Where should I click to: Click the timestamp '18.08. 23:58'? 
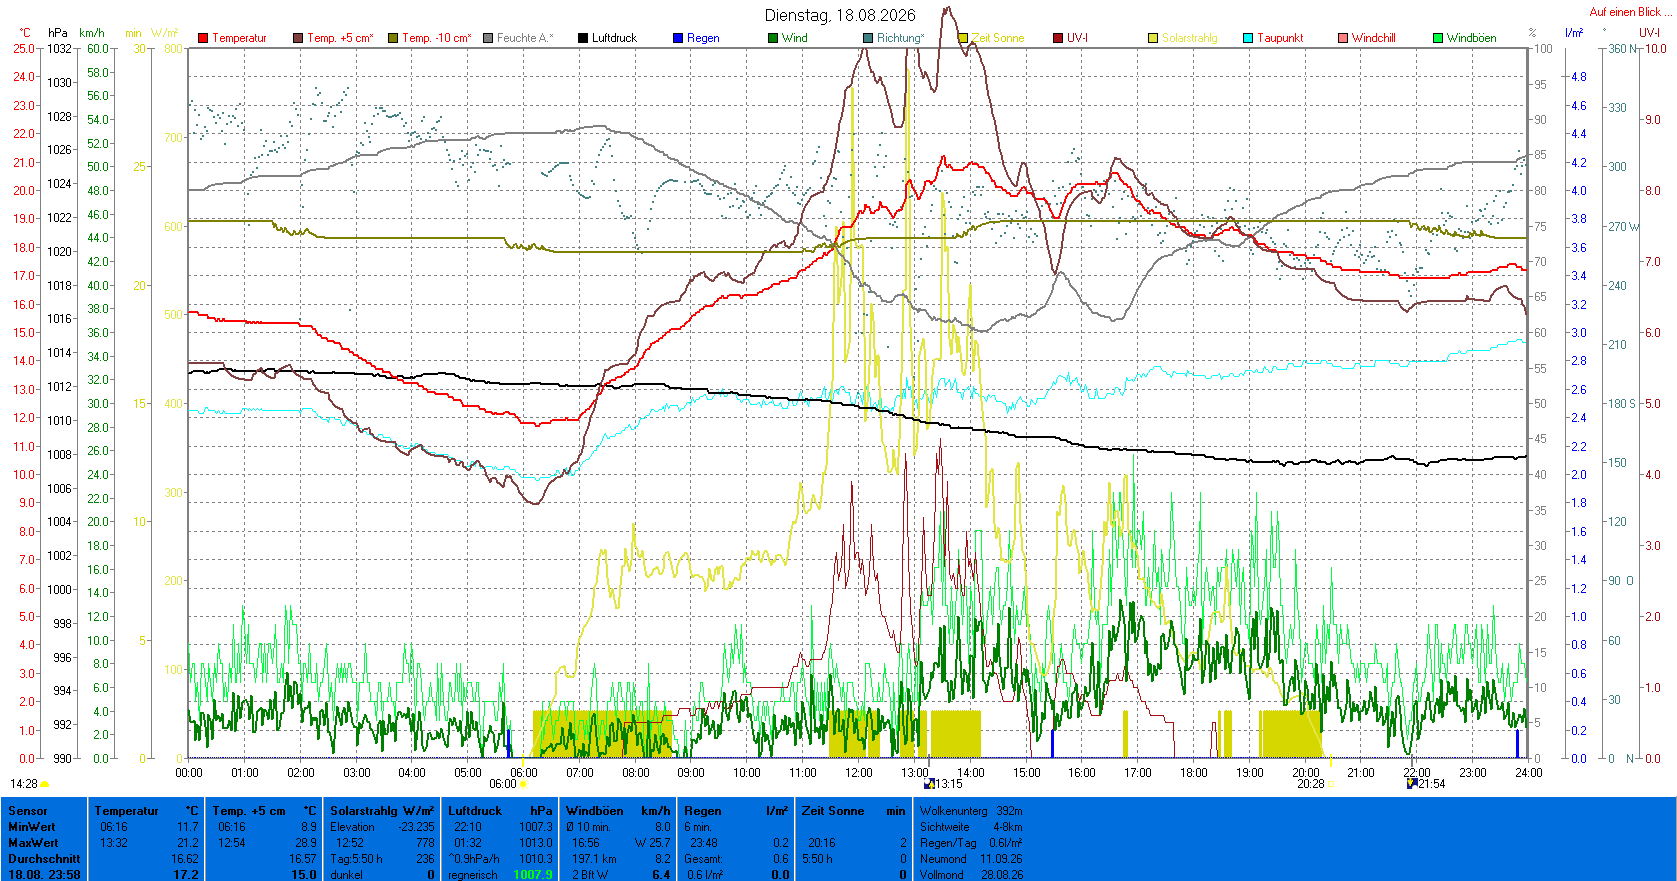(44, 875)
